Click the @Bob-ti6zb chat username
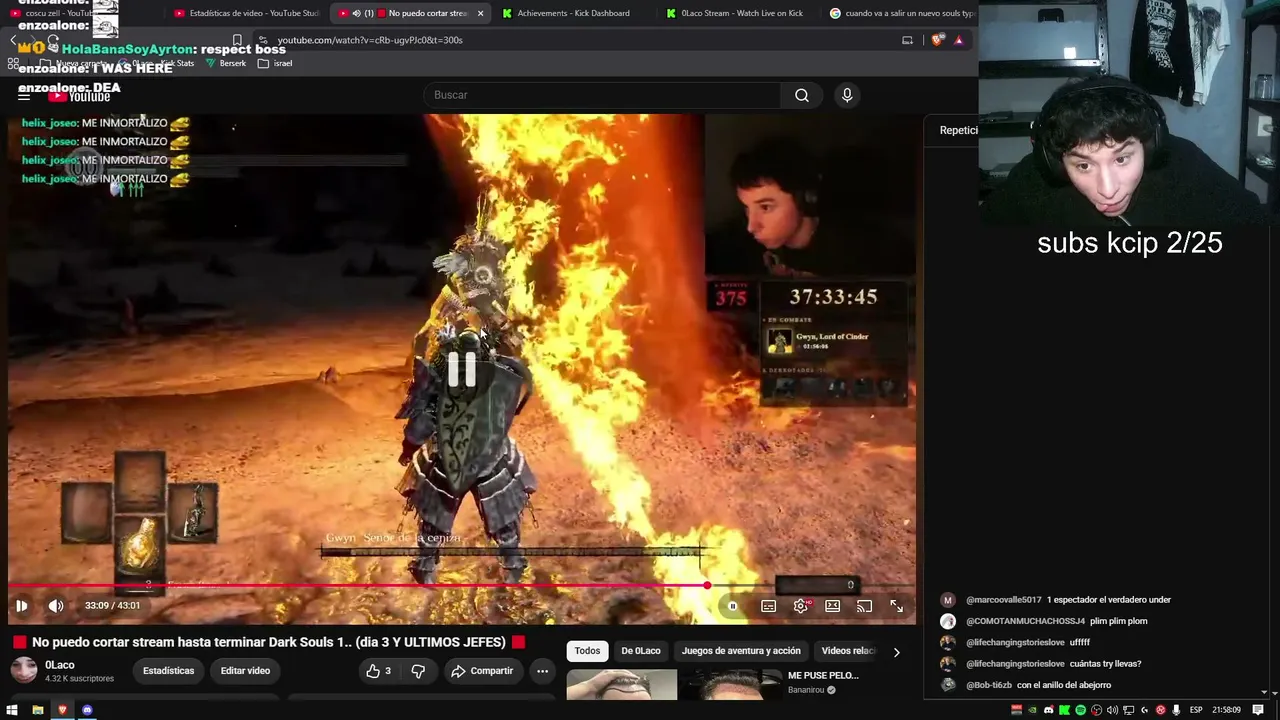 (x=989, y=685)
